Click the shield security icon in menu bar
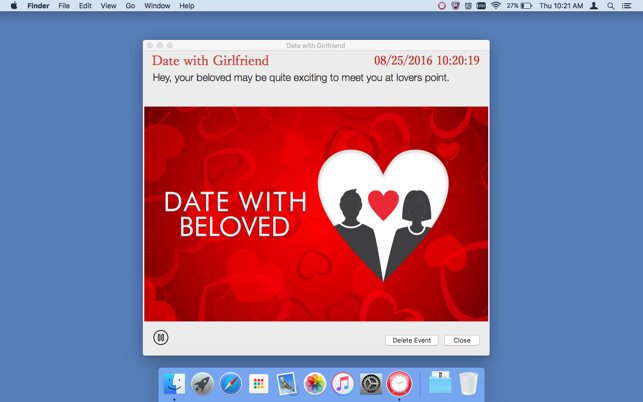Image resolution: width=643 pixels, height=402 pixels. [455, 6]
